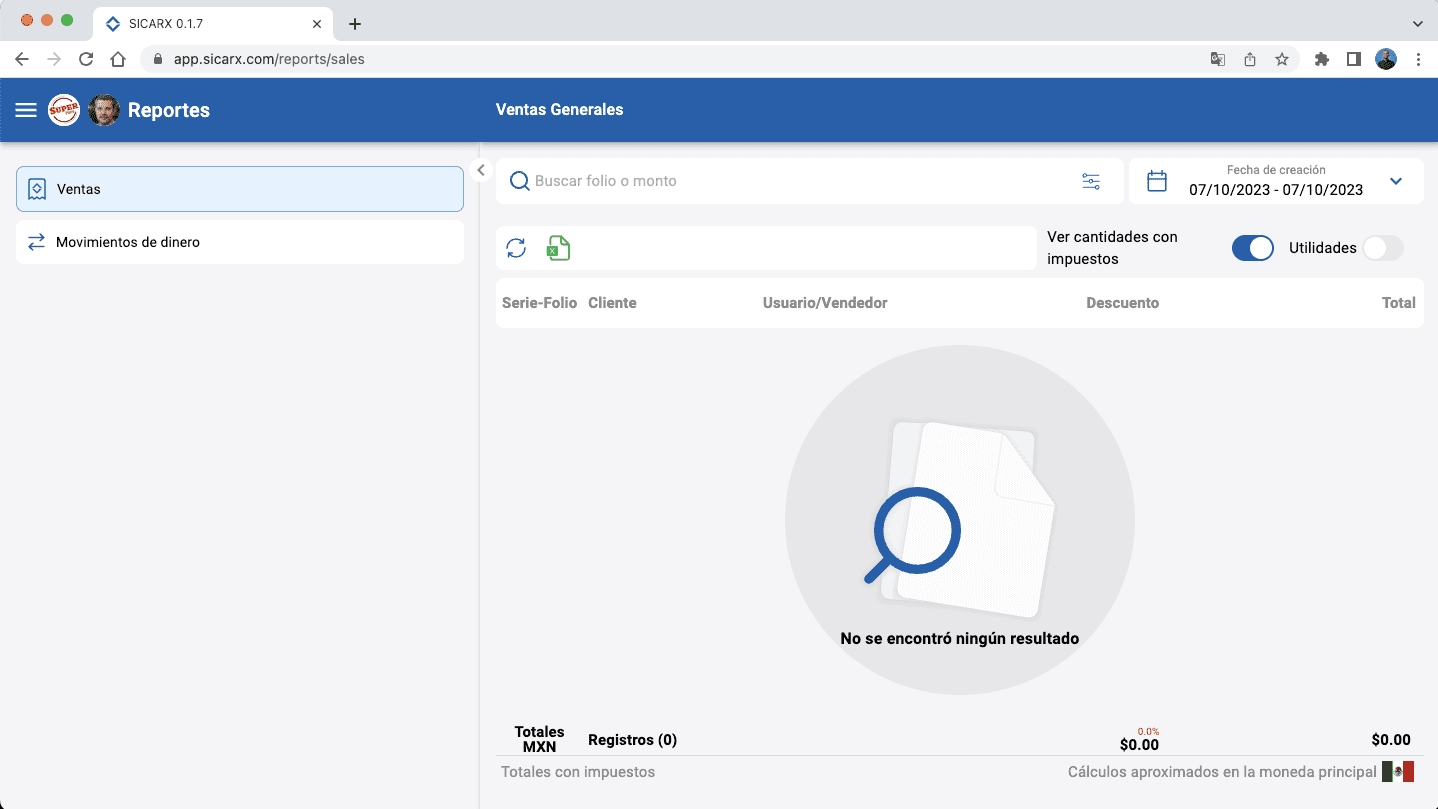Click the Serie-Folio column header
The image size is (1438, 809).
(539, 303)
